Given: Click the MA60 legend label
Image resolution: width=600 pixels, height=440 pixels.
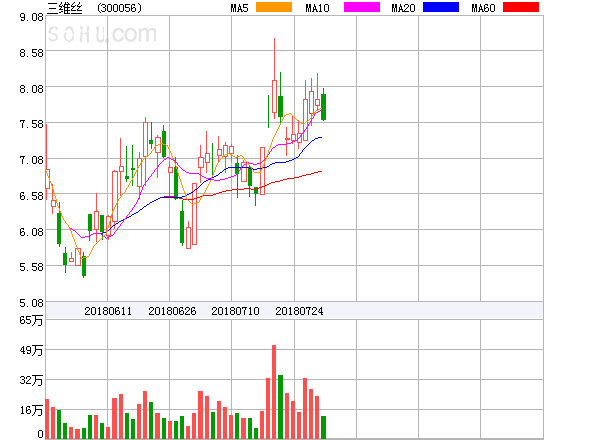Looking at the screenshot, I should coord(483,8).
